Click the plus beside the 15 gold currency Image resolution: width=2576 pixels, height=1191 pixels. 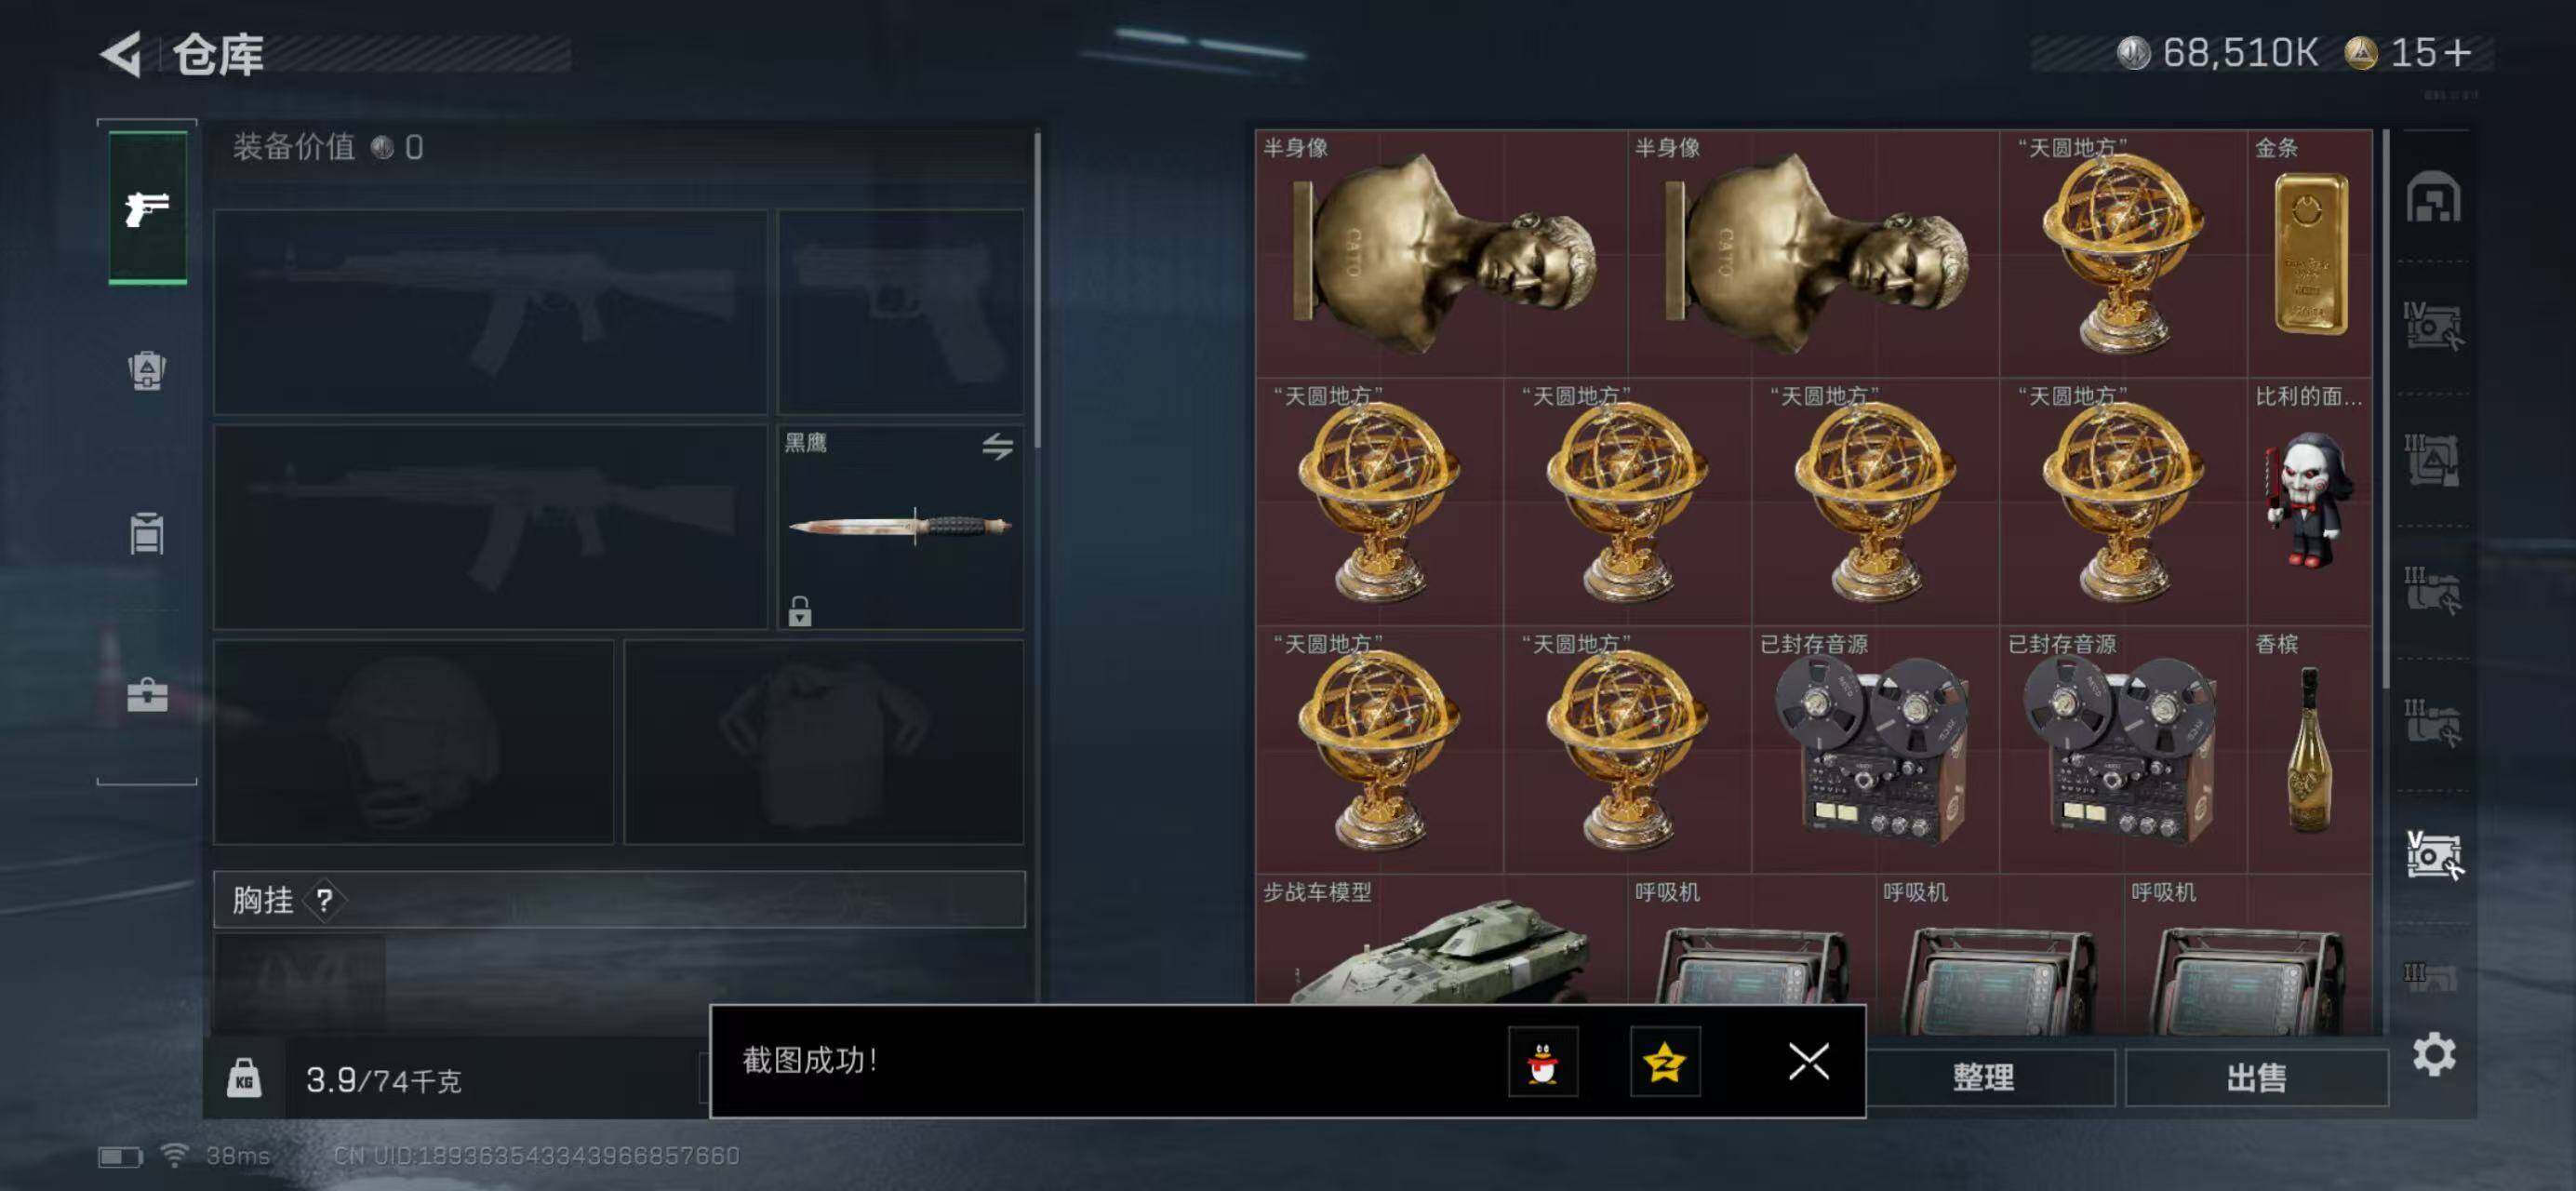pyautogui.click(x=2456, y=52)
